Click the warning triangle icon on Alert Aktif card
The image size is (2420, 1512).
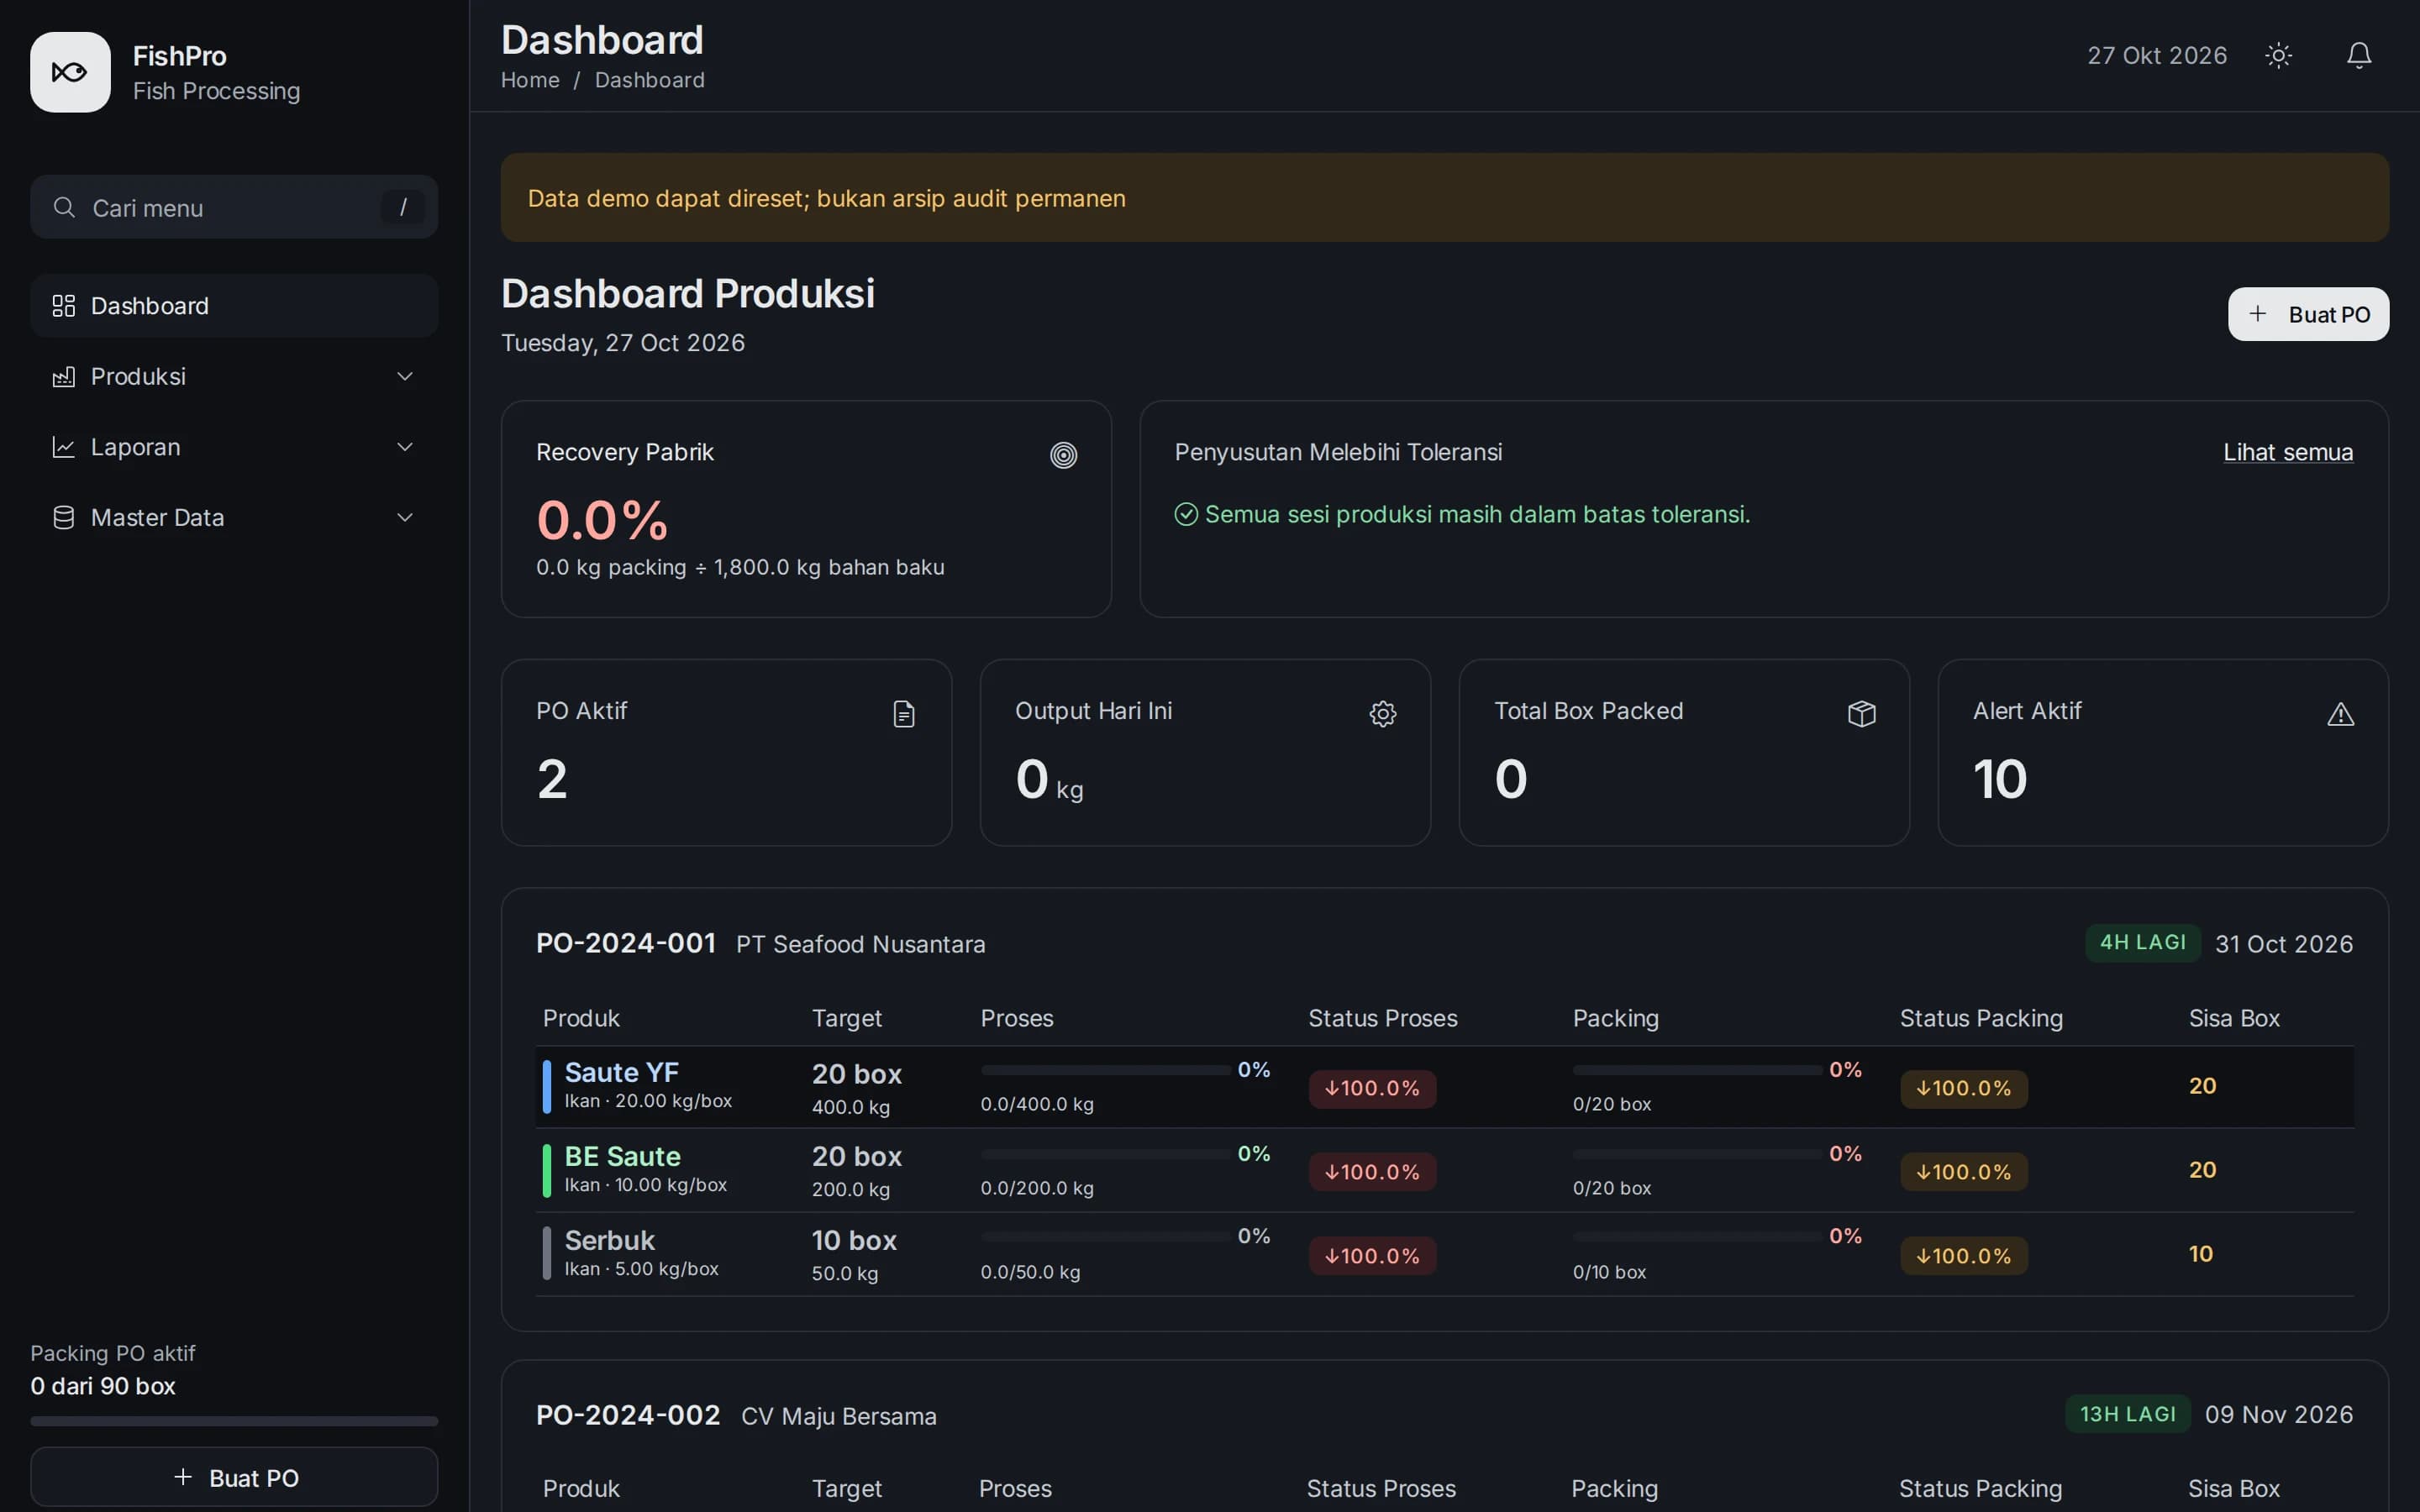2340,714
